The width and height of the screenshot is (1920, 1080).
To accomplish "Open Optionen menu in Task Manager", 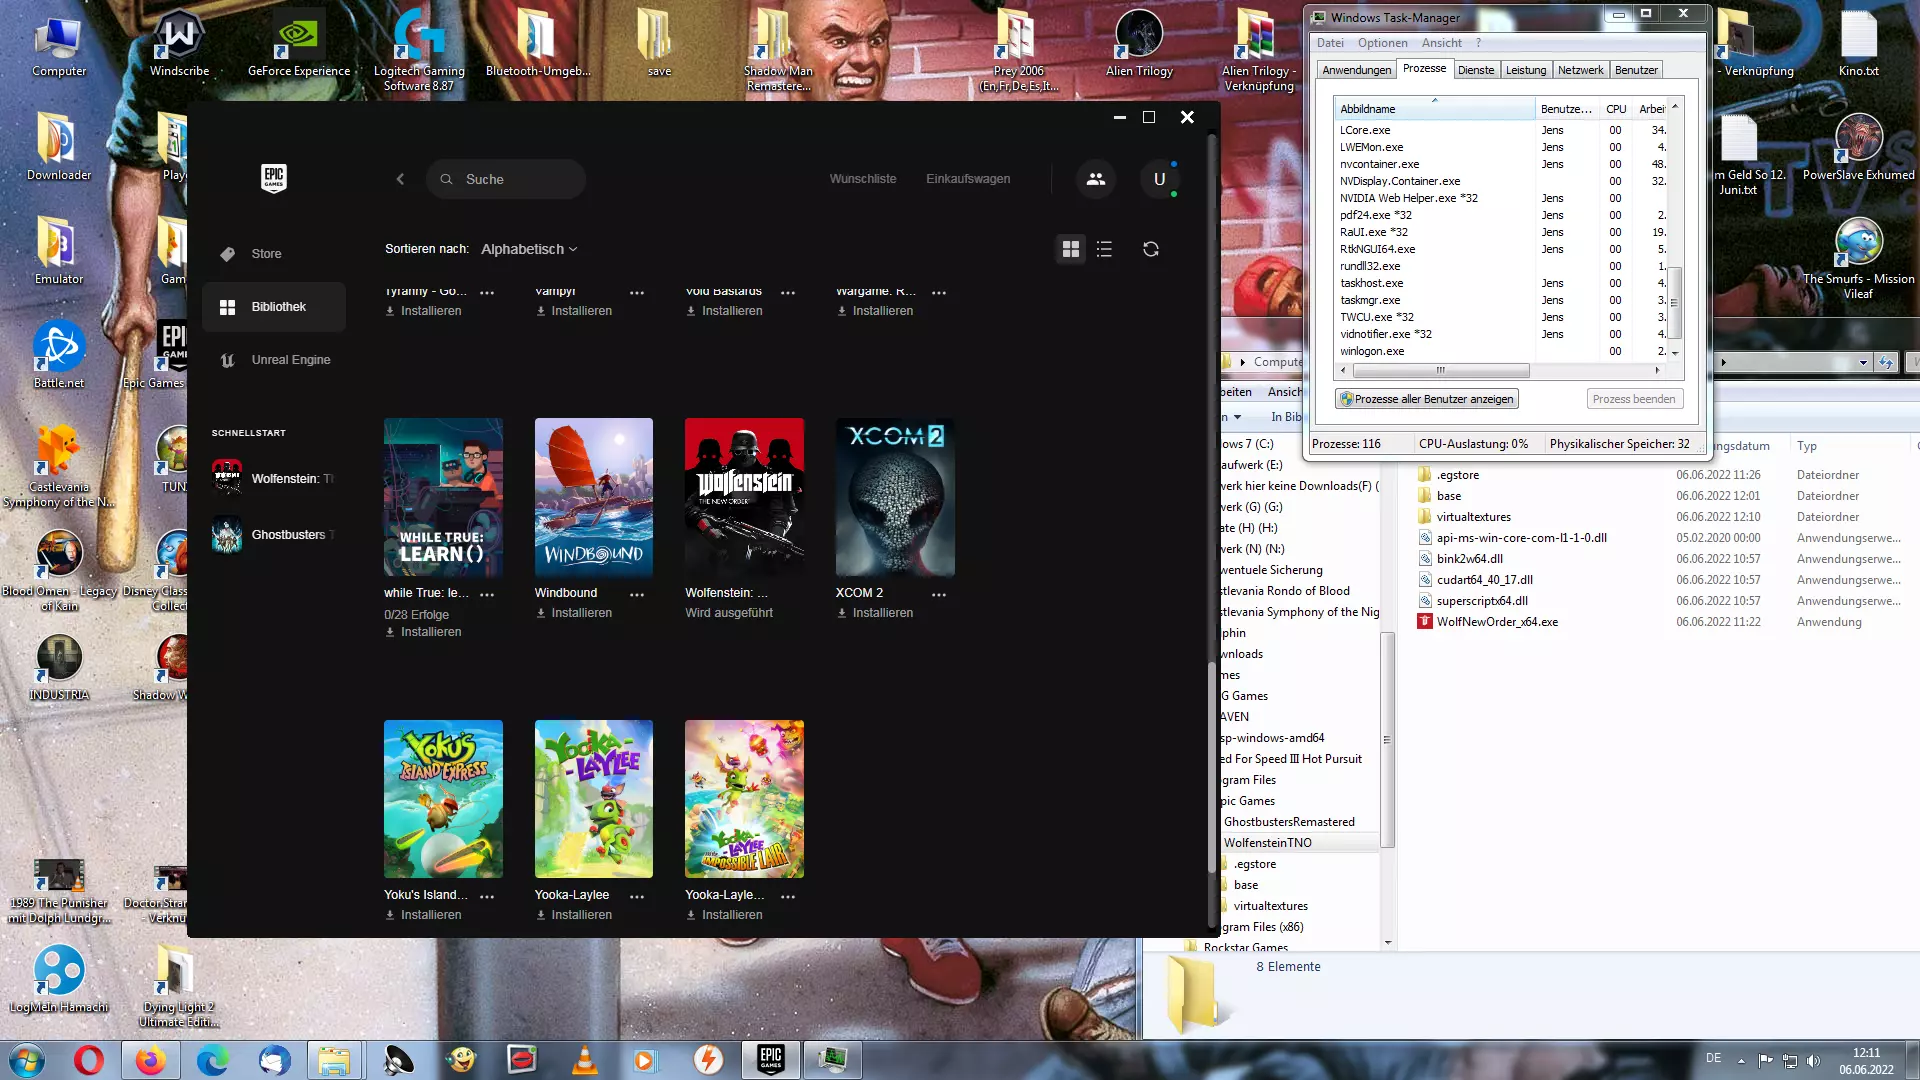I will [1382, 43].
